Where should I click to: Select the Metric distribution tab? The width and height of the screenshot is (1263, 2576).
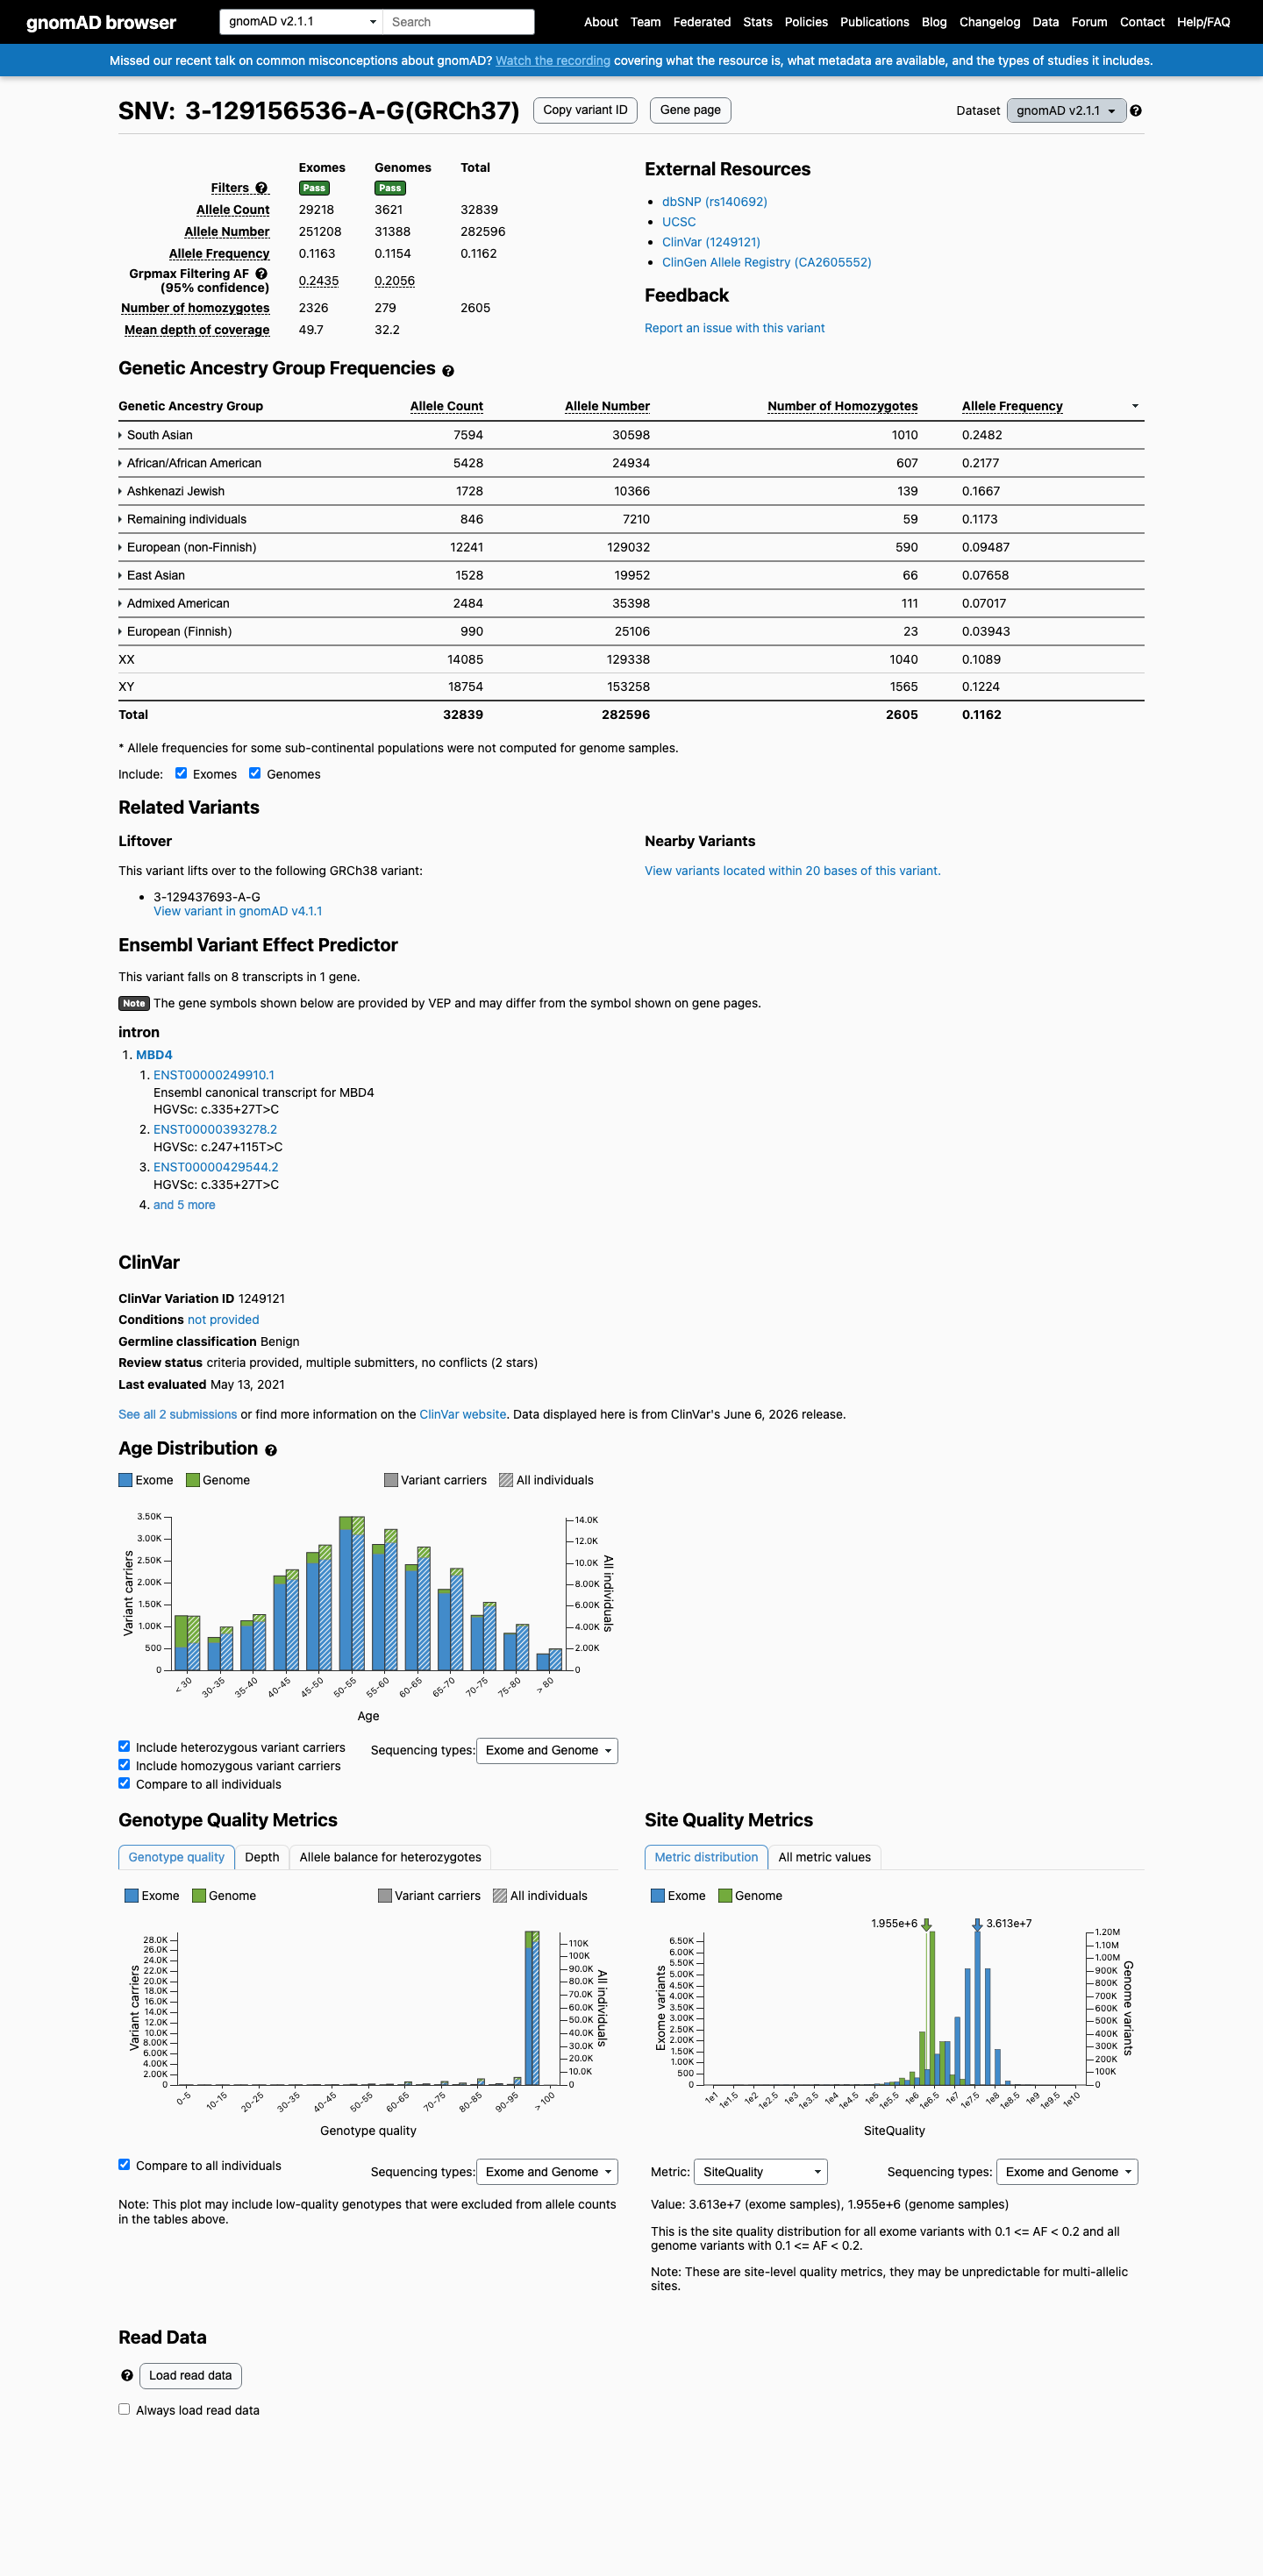tap(706, 1857)
